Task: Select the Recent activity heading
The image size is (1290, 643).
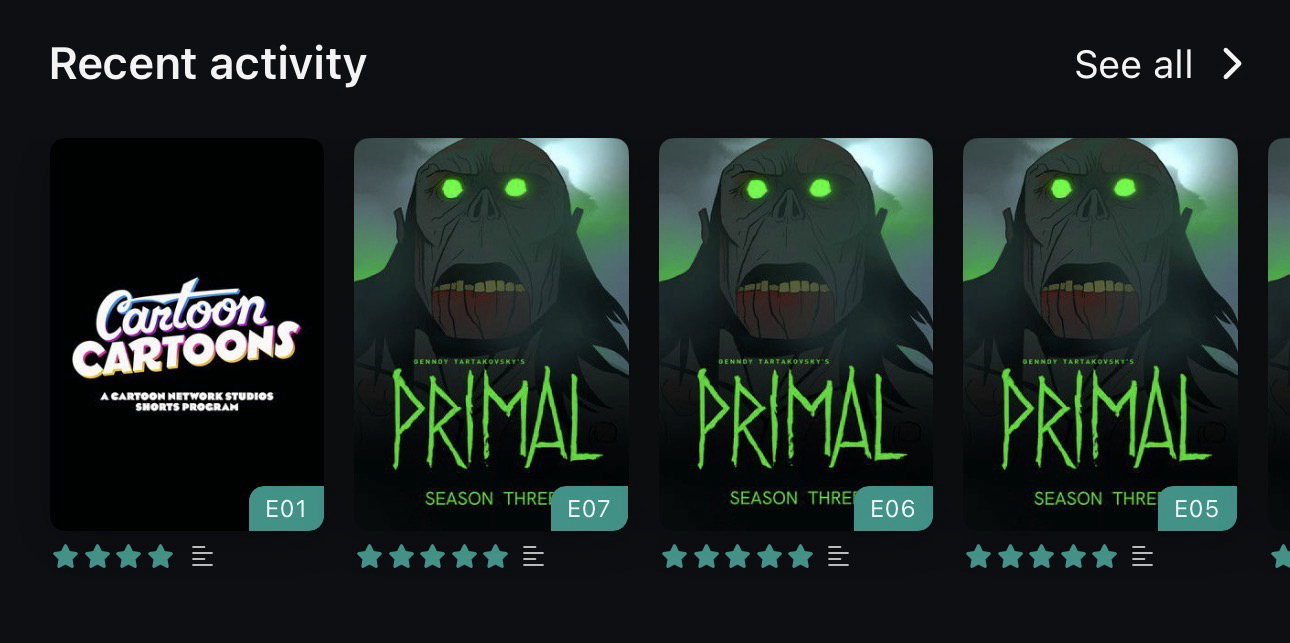Action: (208, 64)
